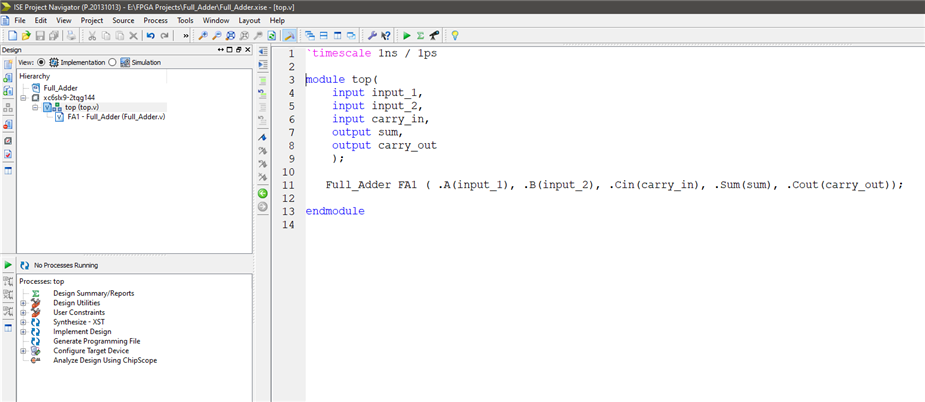Click the green back navigation circle icon
The width and height of the screenshot is (925, 402).
tap(263, 193)
